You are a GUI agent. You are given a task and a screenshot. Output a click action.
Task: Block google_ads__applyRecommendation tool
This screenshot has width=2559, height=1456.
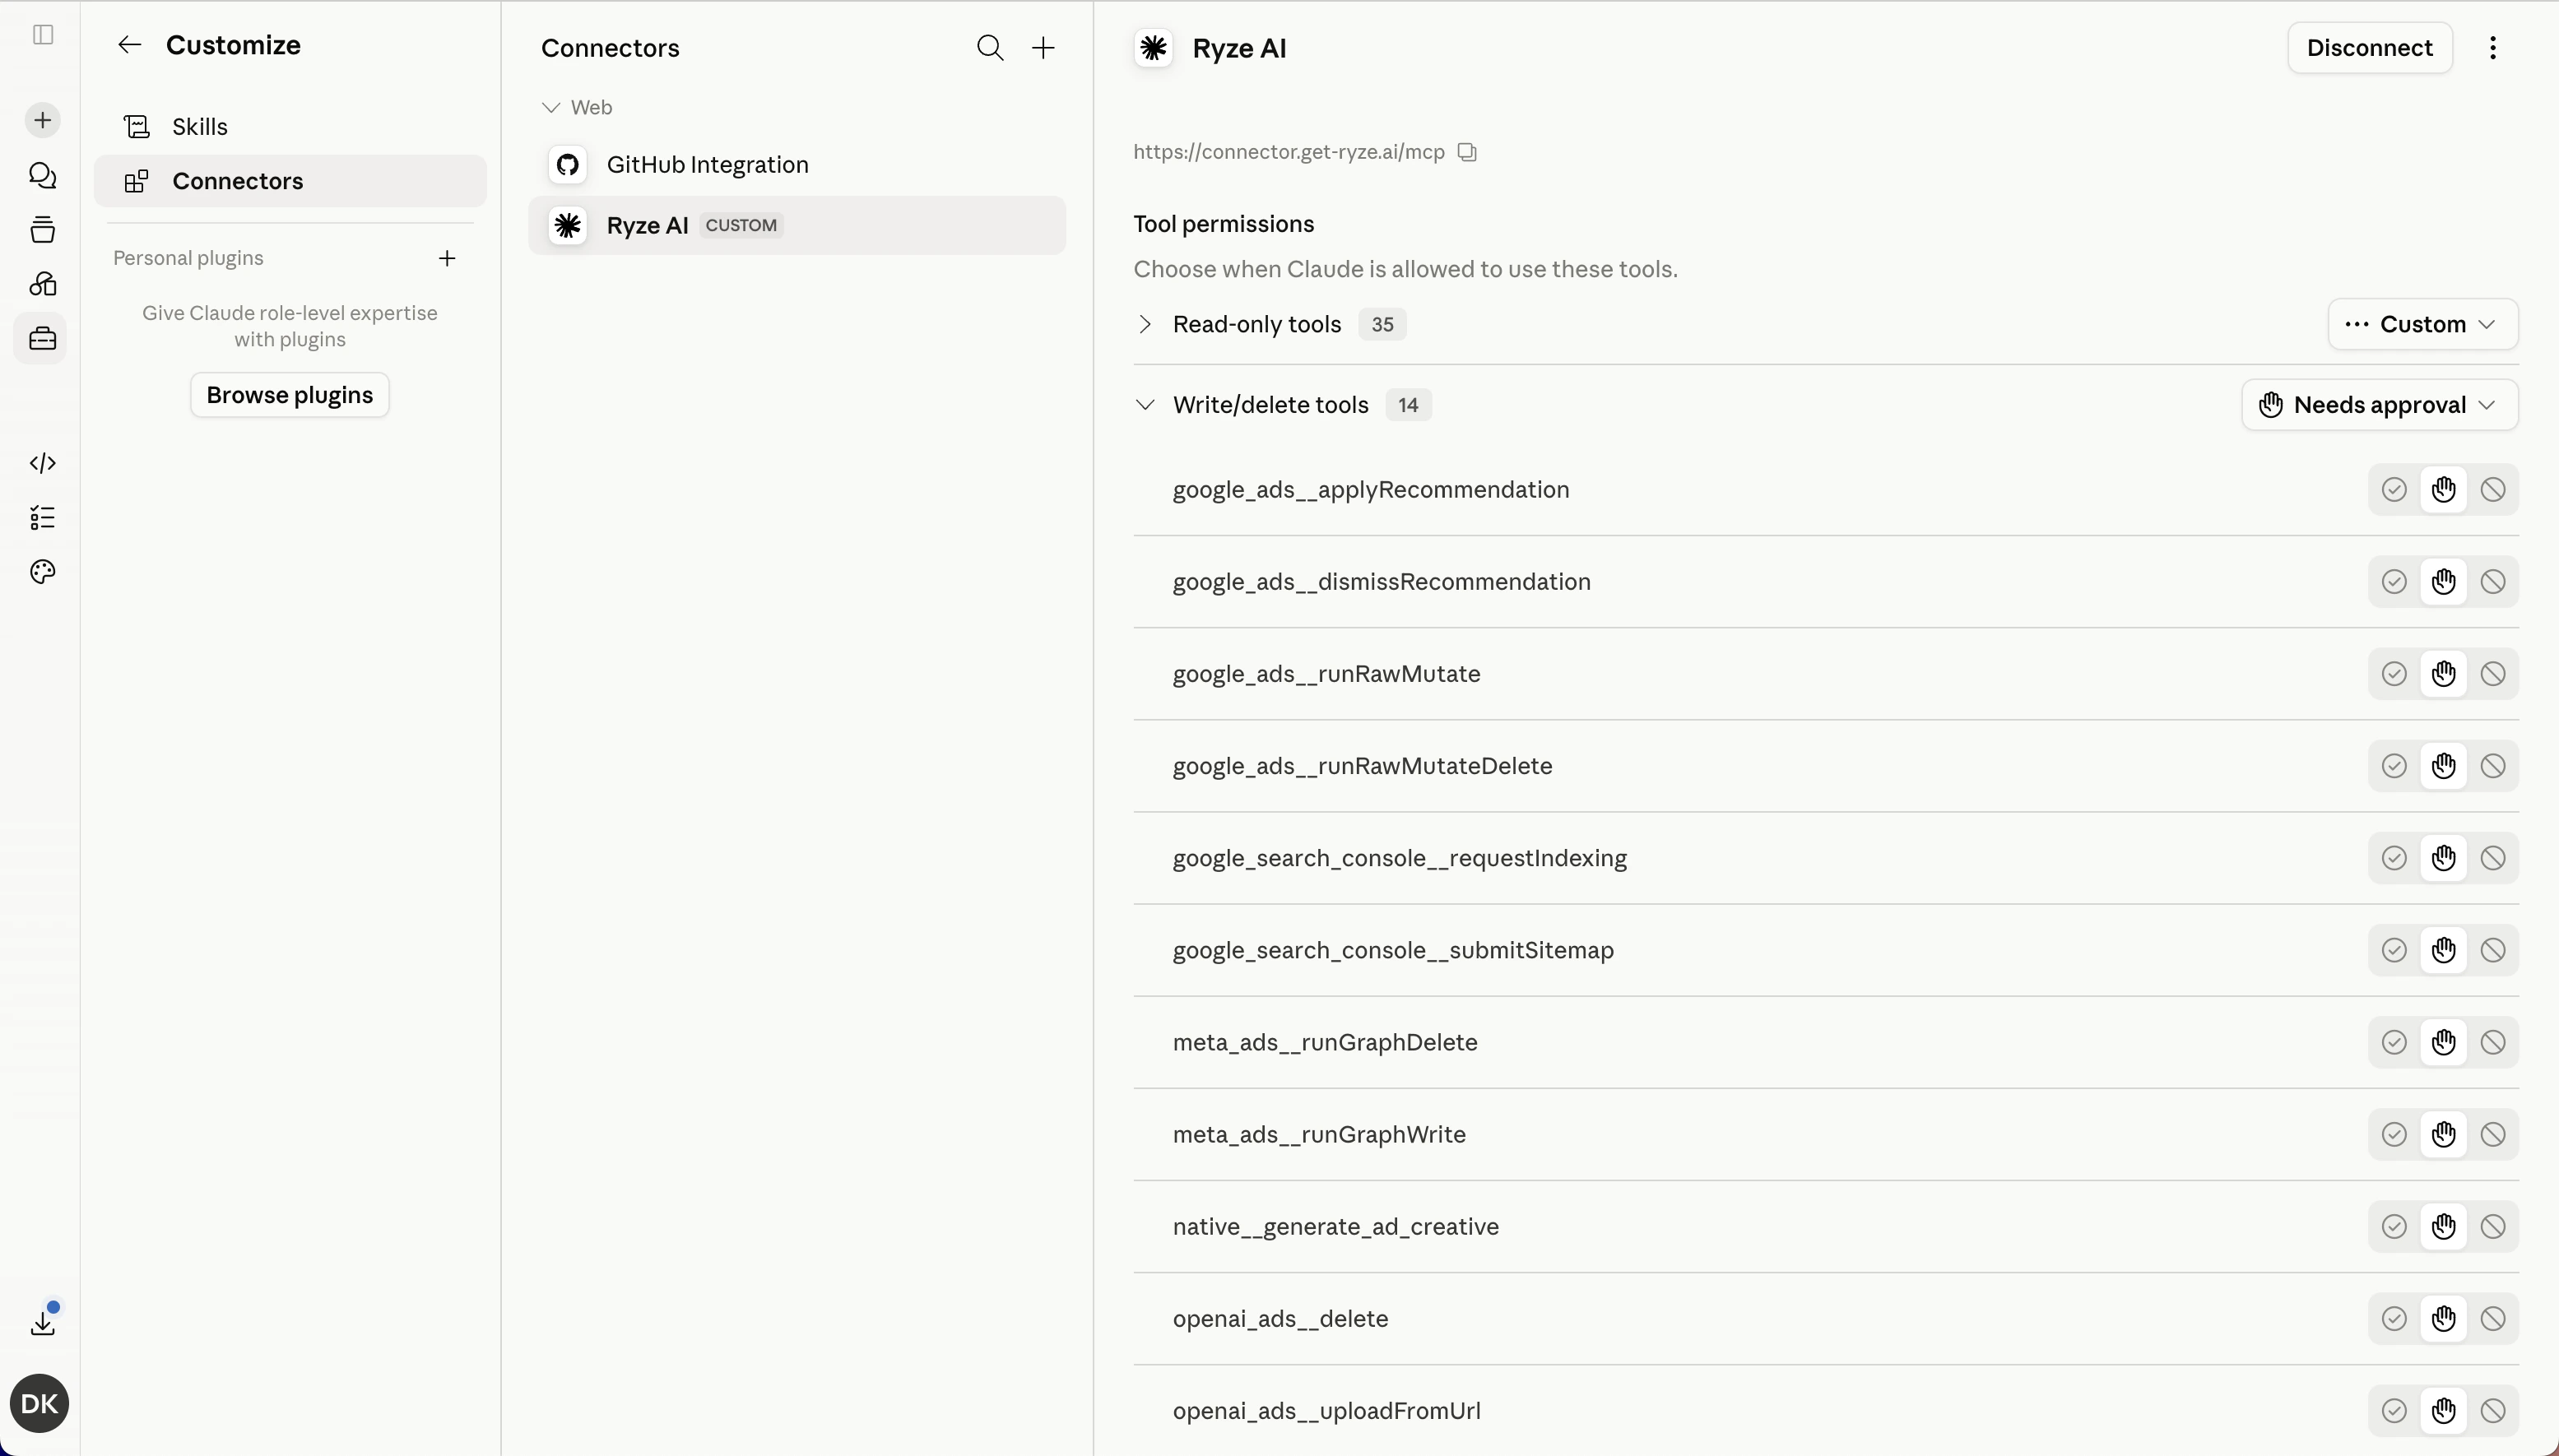pyautogui.click(x=2493, y=490)
